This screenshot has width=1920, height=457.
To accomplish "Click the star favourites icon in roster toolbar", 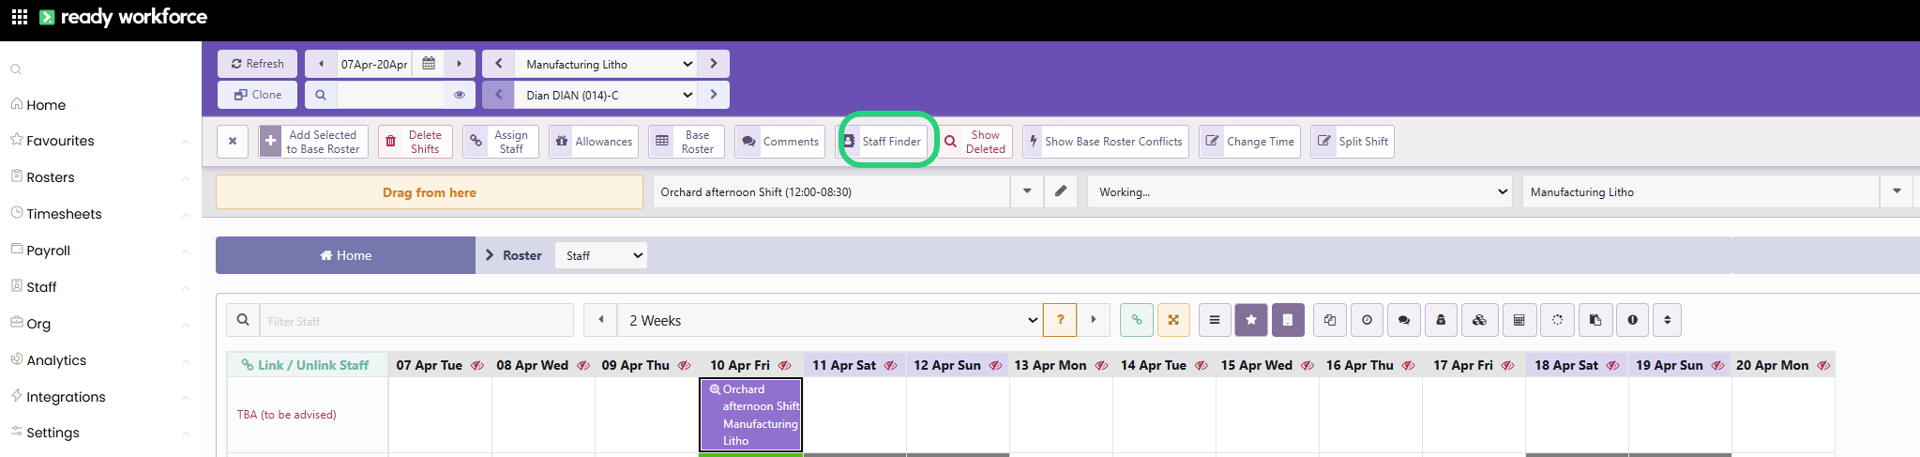I will point(1251,320).
